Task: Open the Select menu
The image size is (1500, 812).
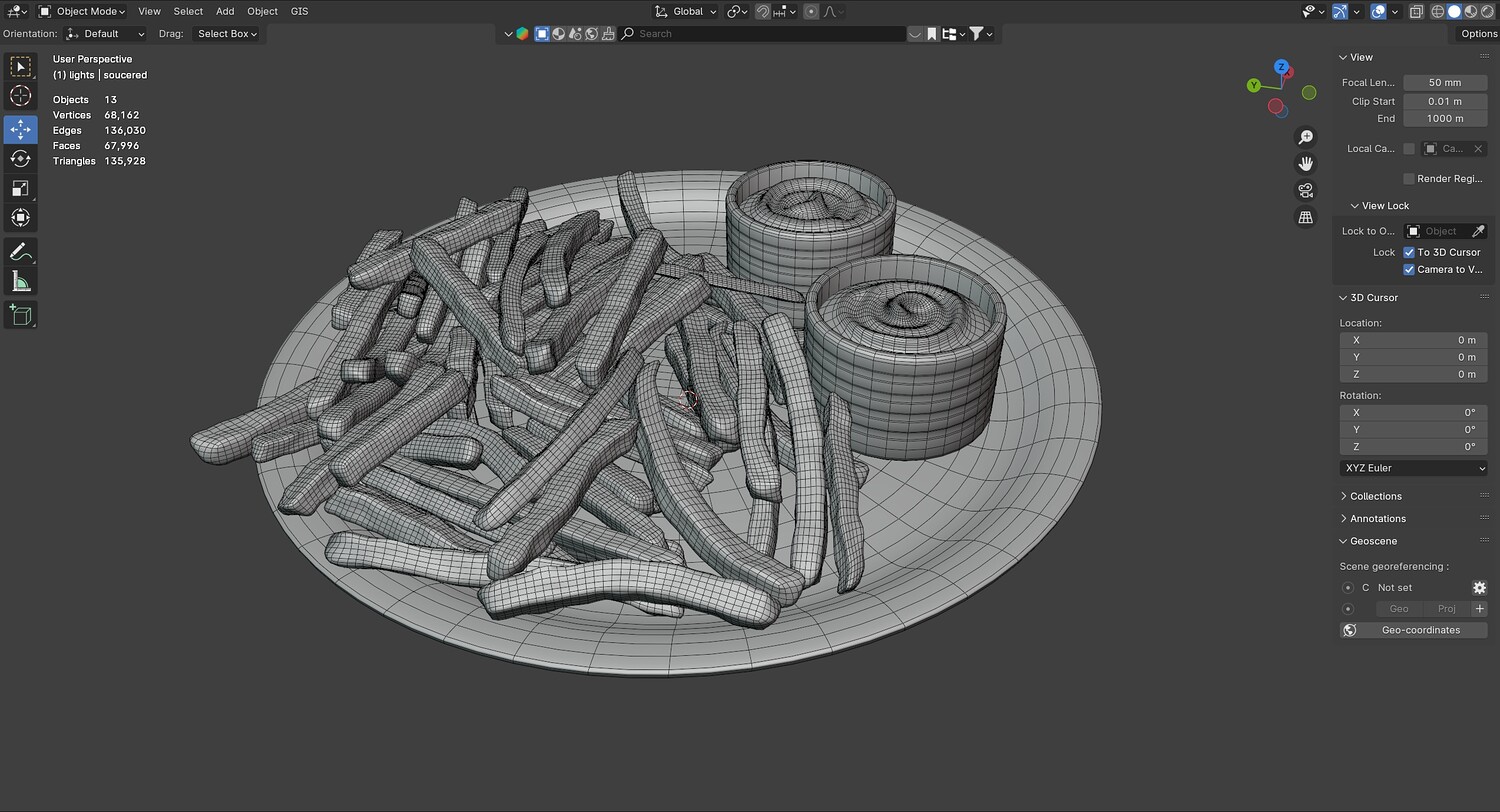Action: click(188, 12)
